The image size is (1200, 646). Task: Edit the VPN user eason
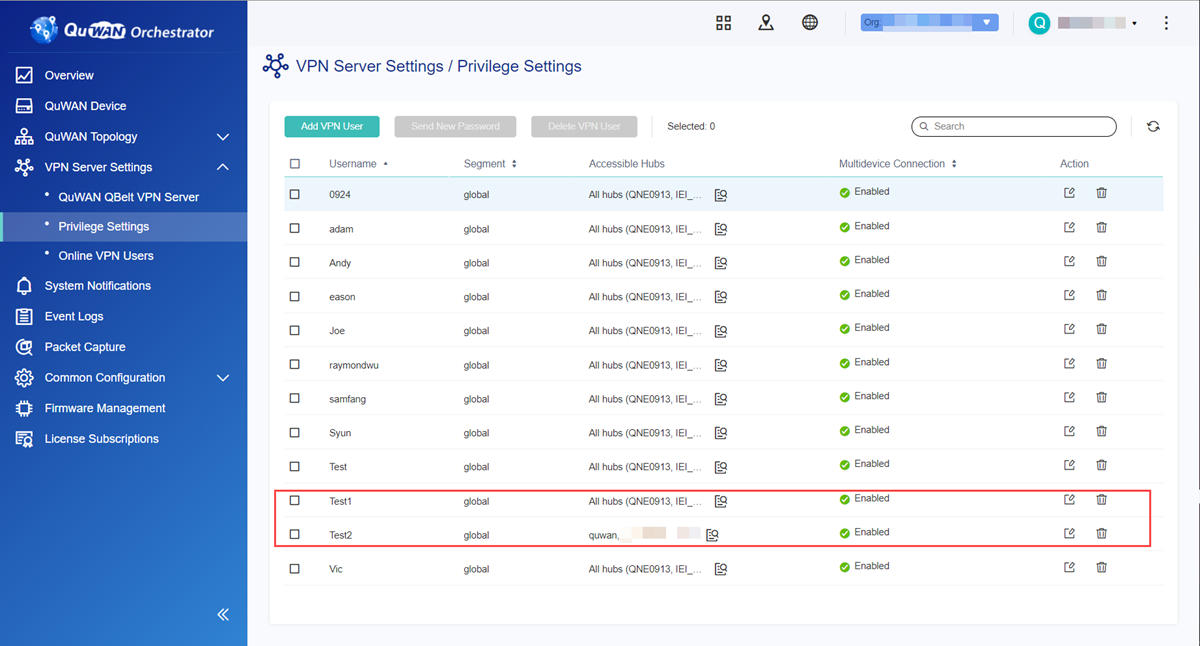pos(1069,295)
